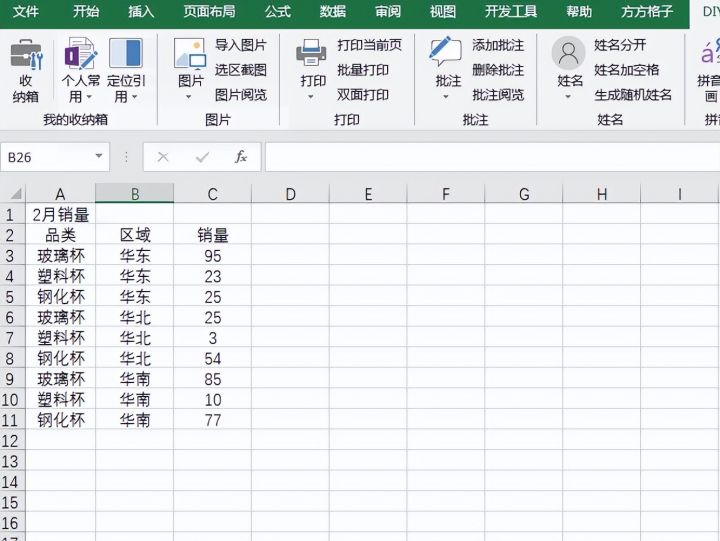Click 批量打印 button

pyautogui.click(x=363, y=70)
